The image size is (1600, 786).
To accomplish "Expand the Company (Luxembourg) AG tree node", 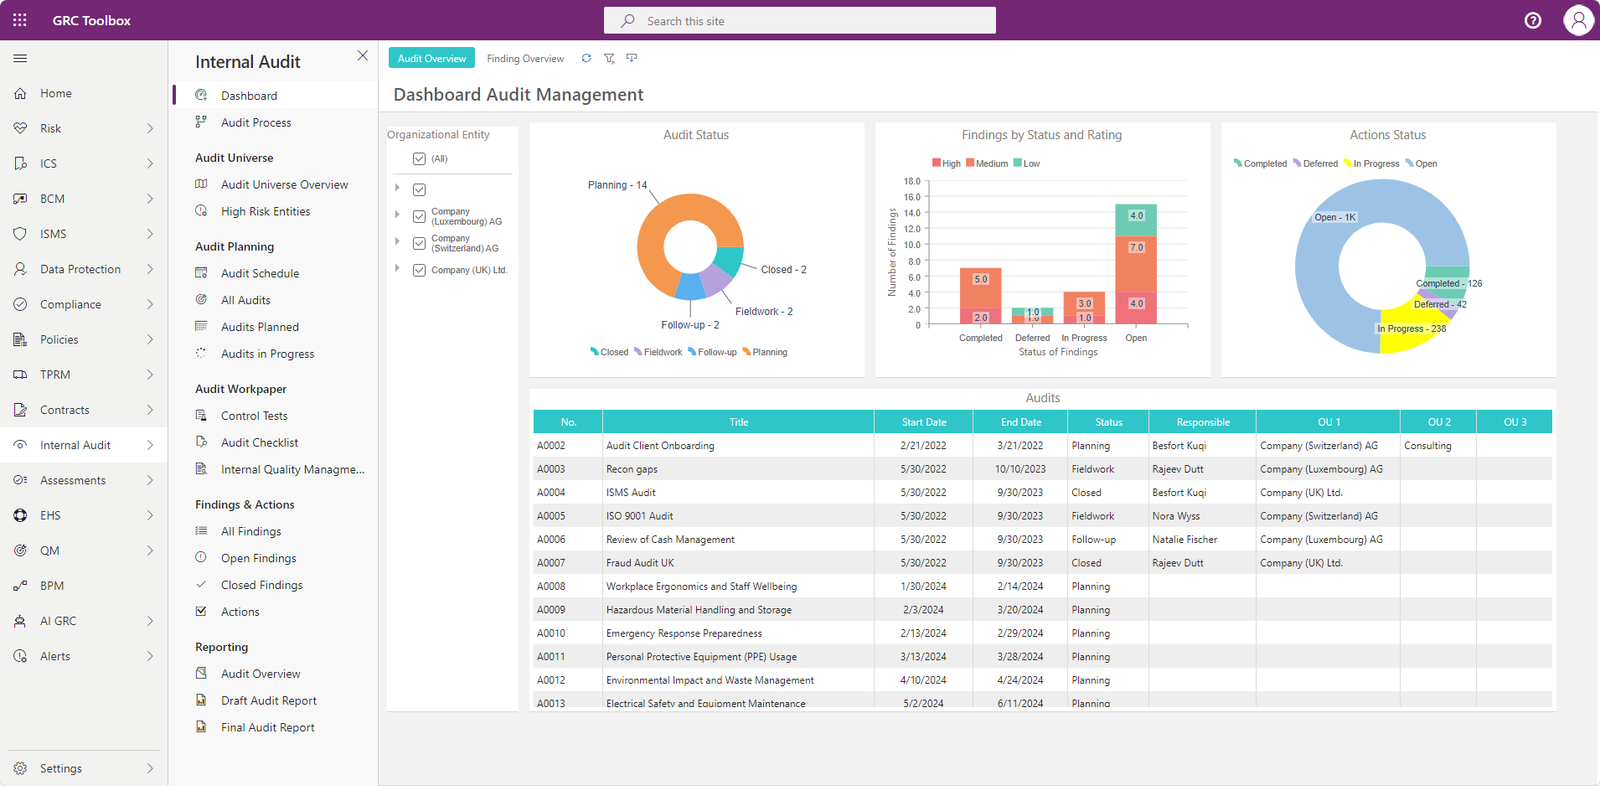I will [x=397, y=215].
